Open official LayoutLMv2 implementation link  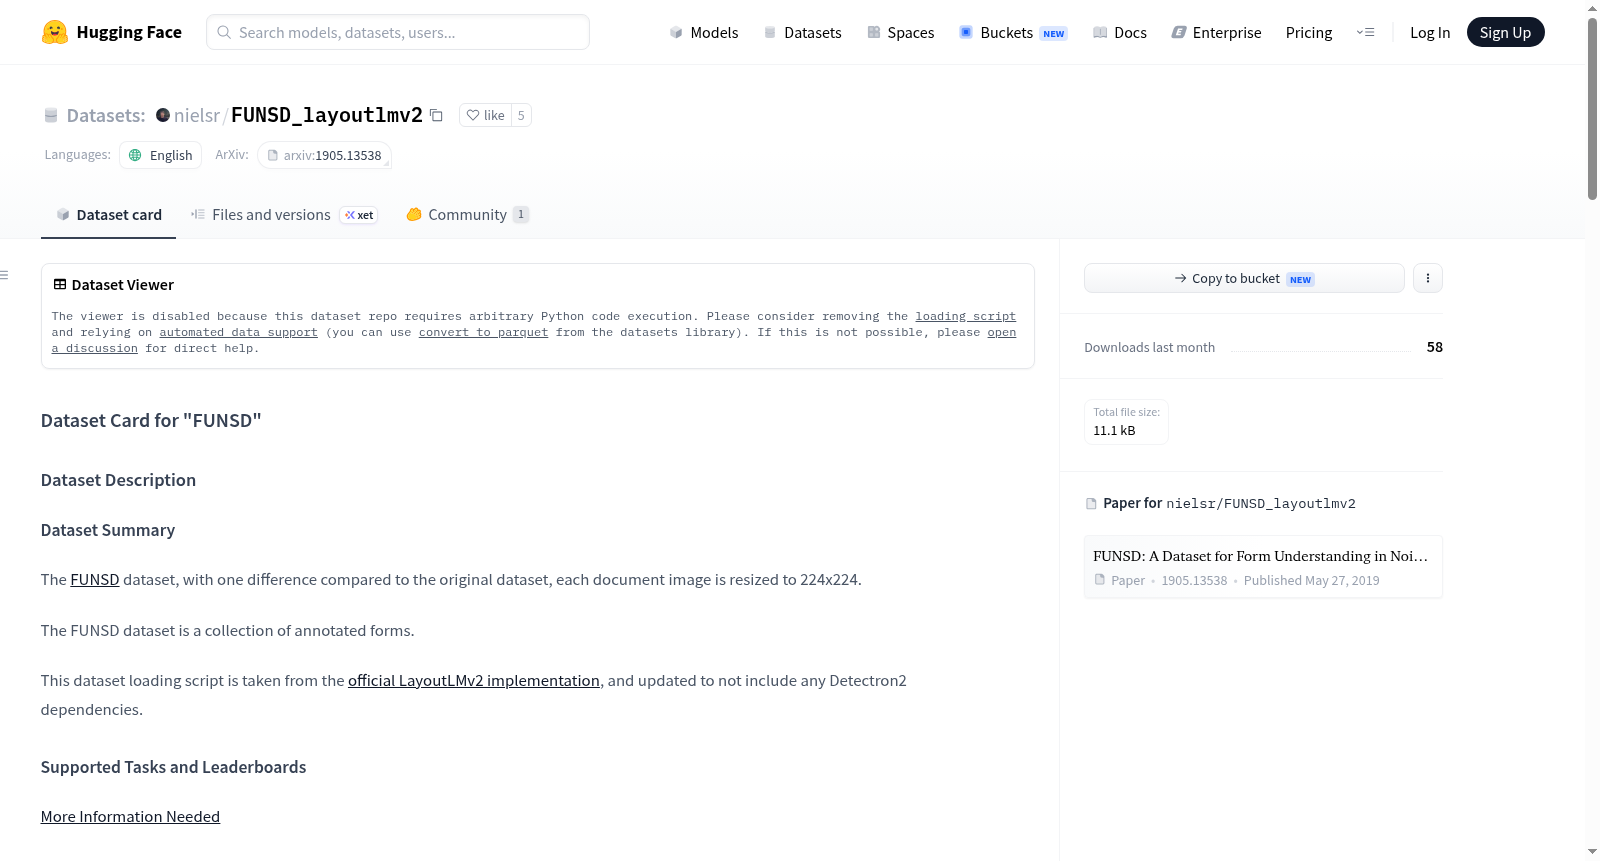(x=474, y=680)
